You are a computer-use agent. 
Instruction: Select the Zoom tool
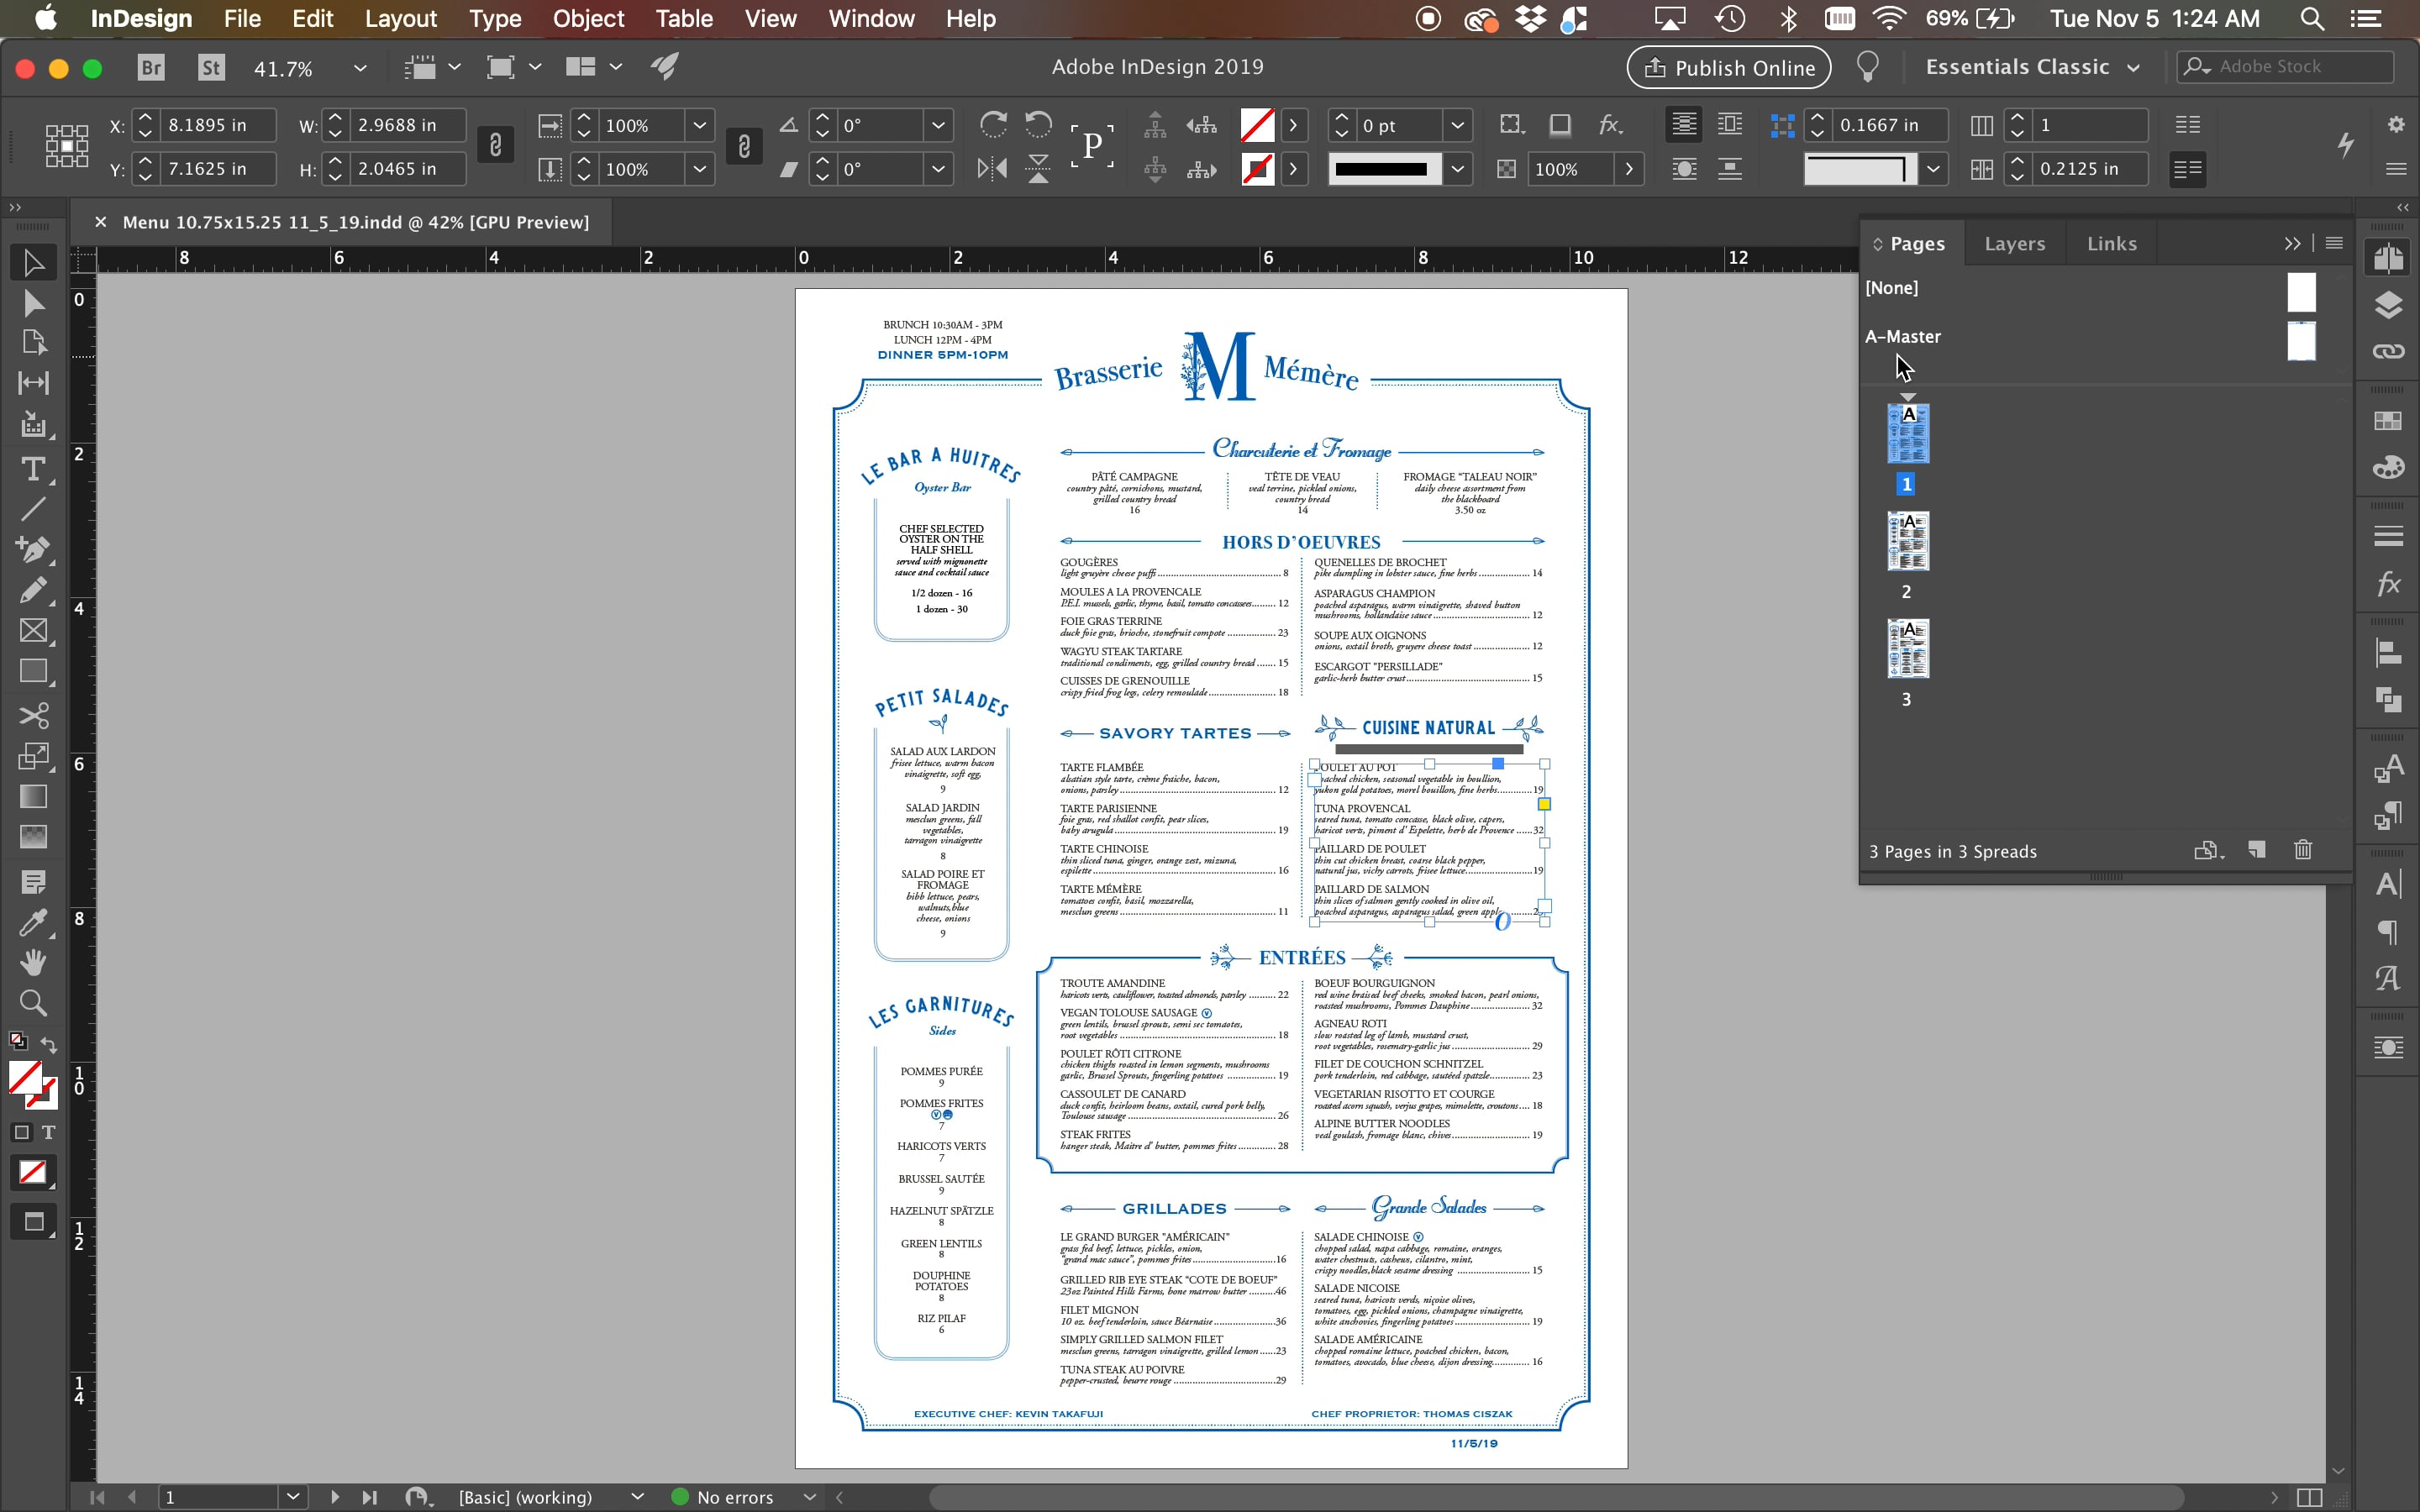point(33,1003)
